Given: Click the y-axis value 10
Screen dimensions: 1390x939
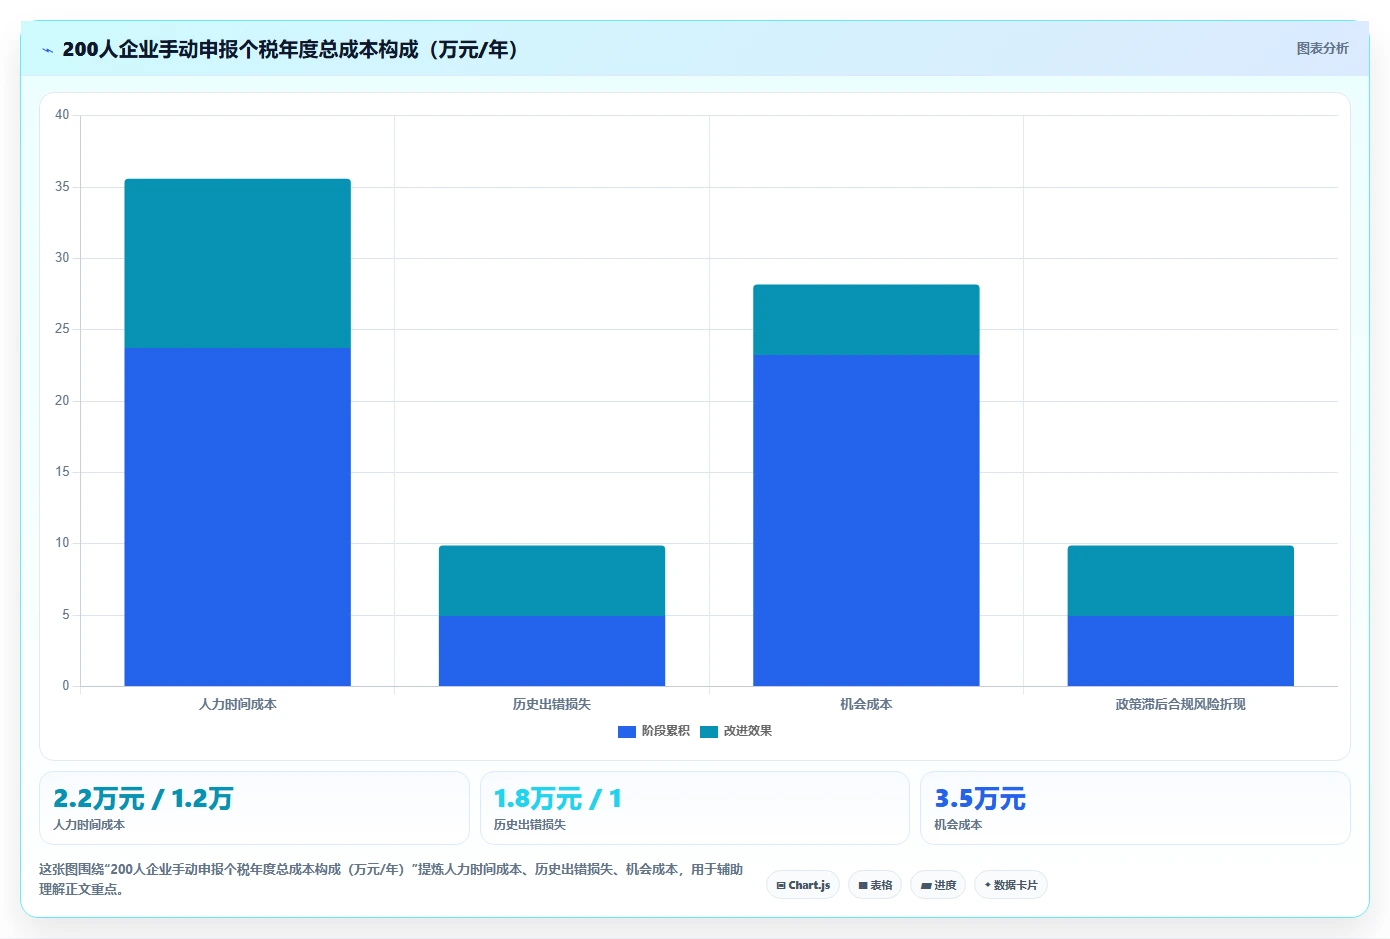Looking at the screenshot, I should 62,543.
